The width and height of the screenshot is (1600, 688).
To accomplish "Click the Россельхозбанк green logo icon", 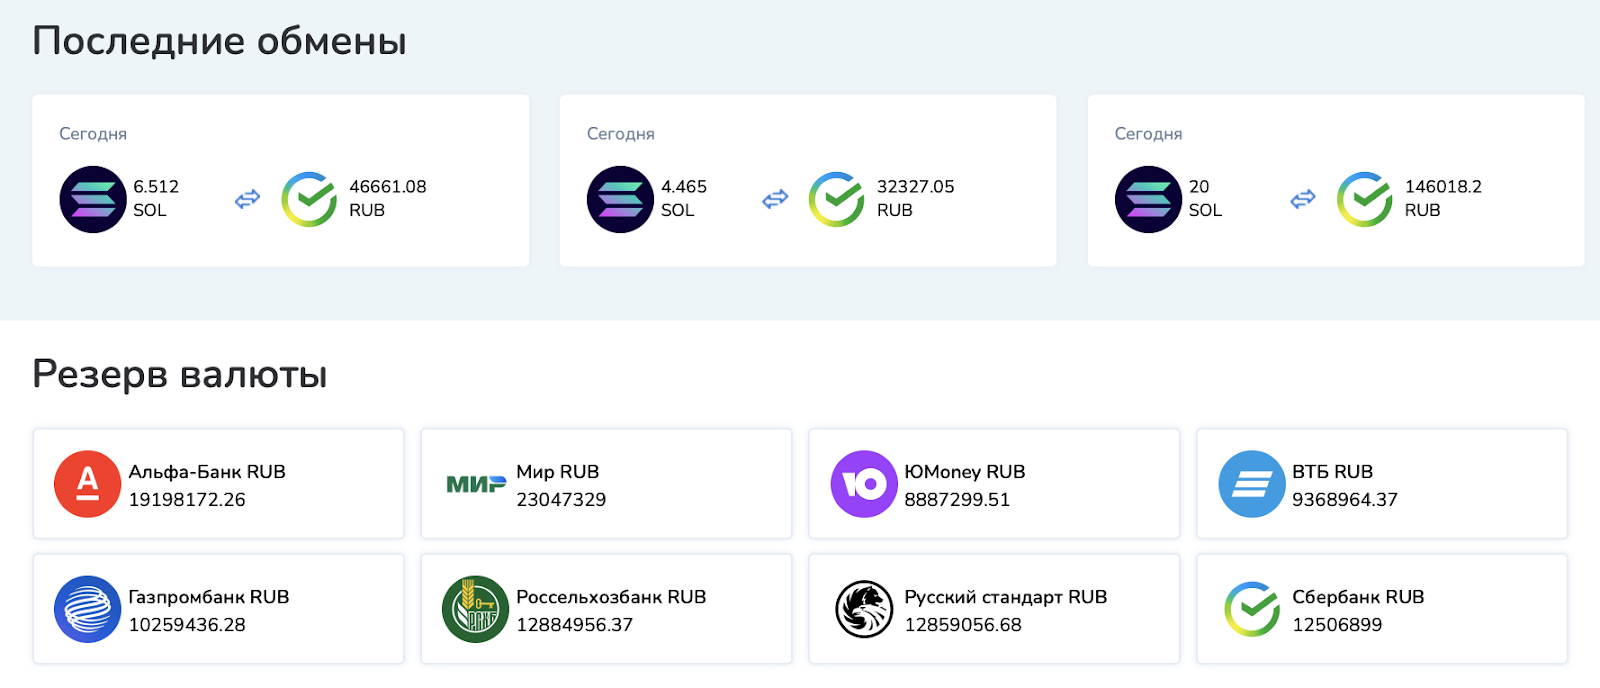I will click(x=476, y=609).
